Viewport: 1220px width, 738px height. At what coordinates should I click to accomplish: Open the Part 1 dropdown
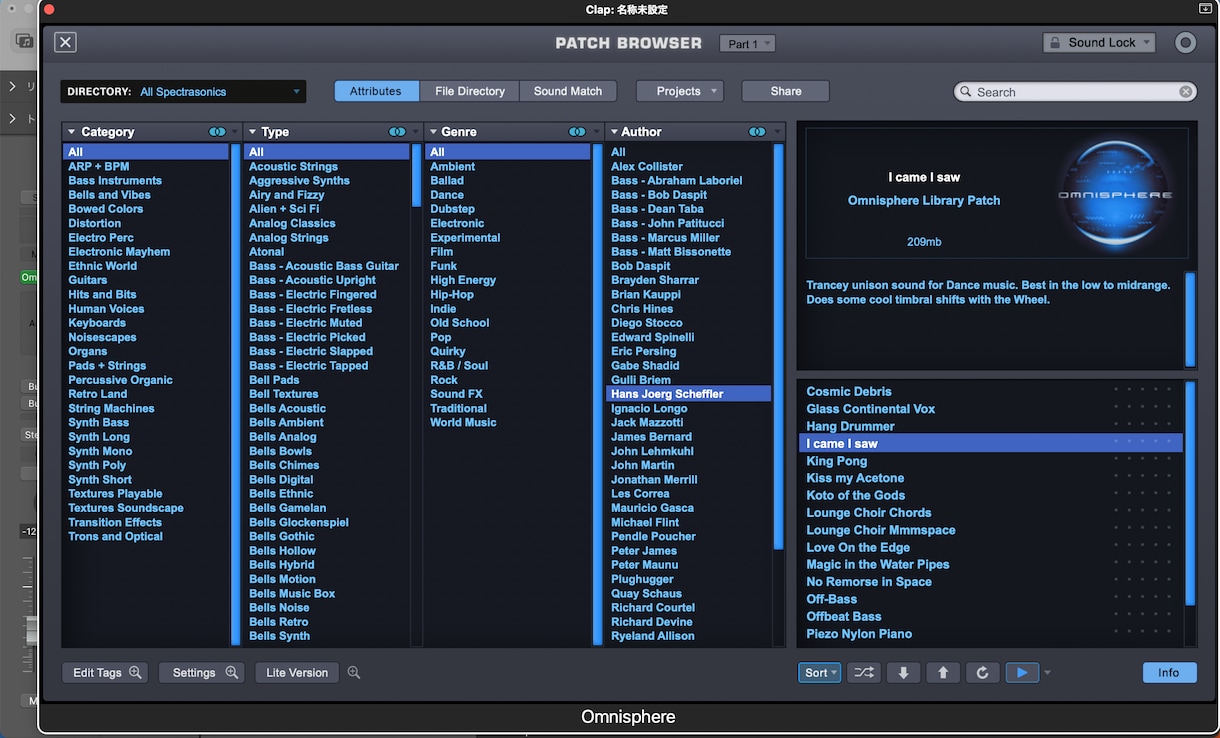[747, 44]
